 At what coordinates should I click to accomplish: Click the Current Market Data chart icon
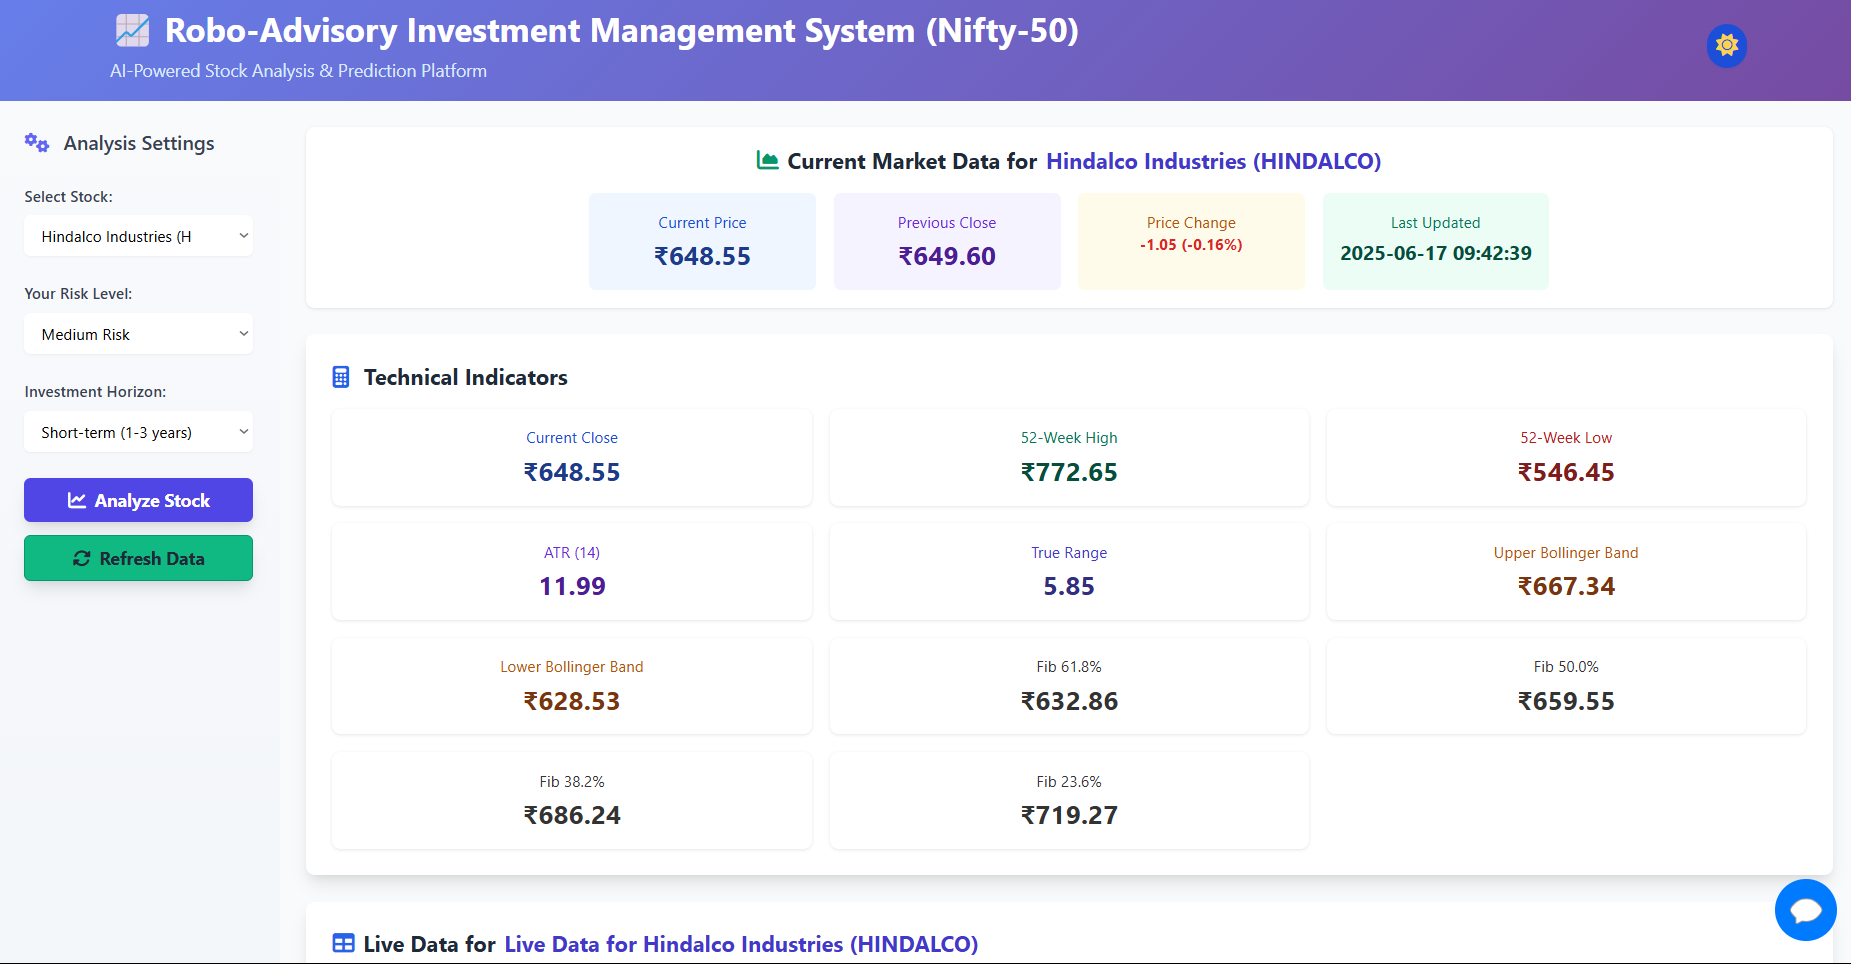[x=767, y=161]
